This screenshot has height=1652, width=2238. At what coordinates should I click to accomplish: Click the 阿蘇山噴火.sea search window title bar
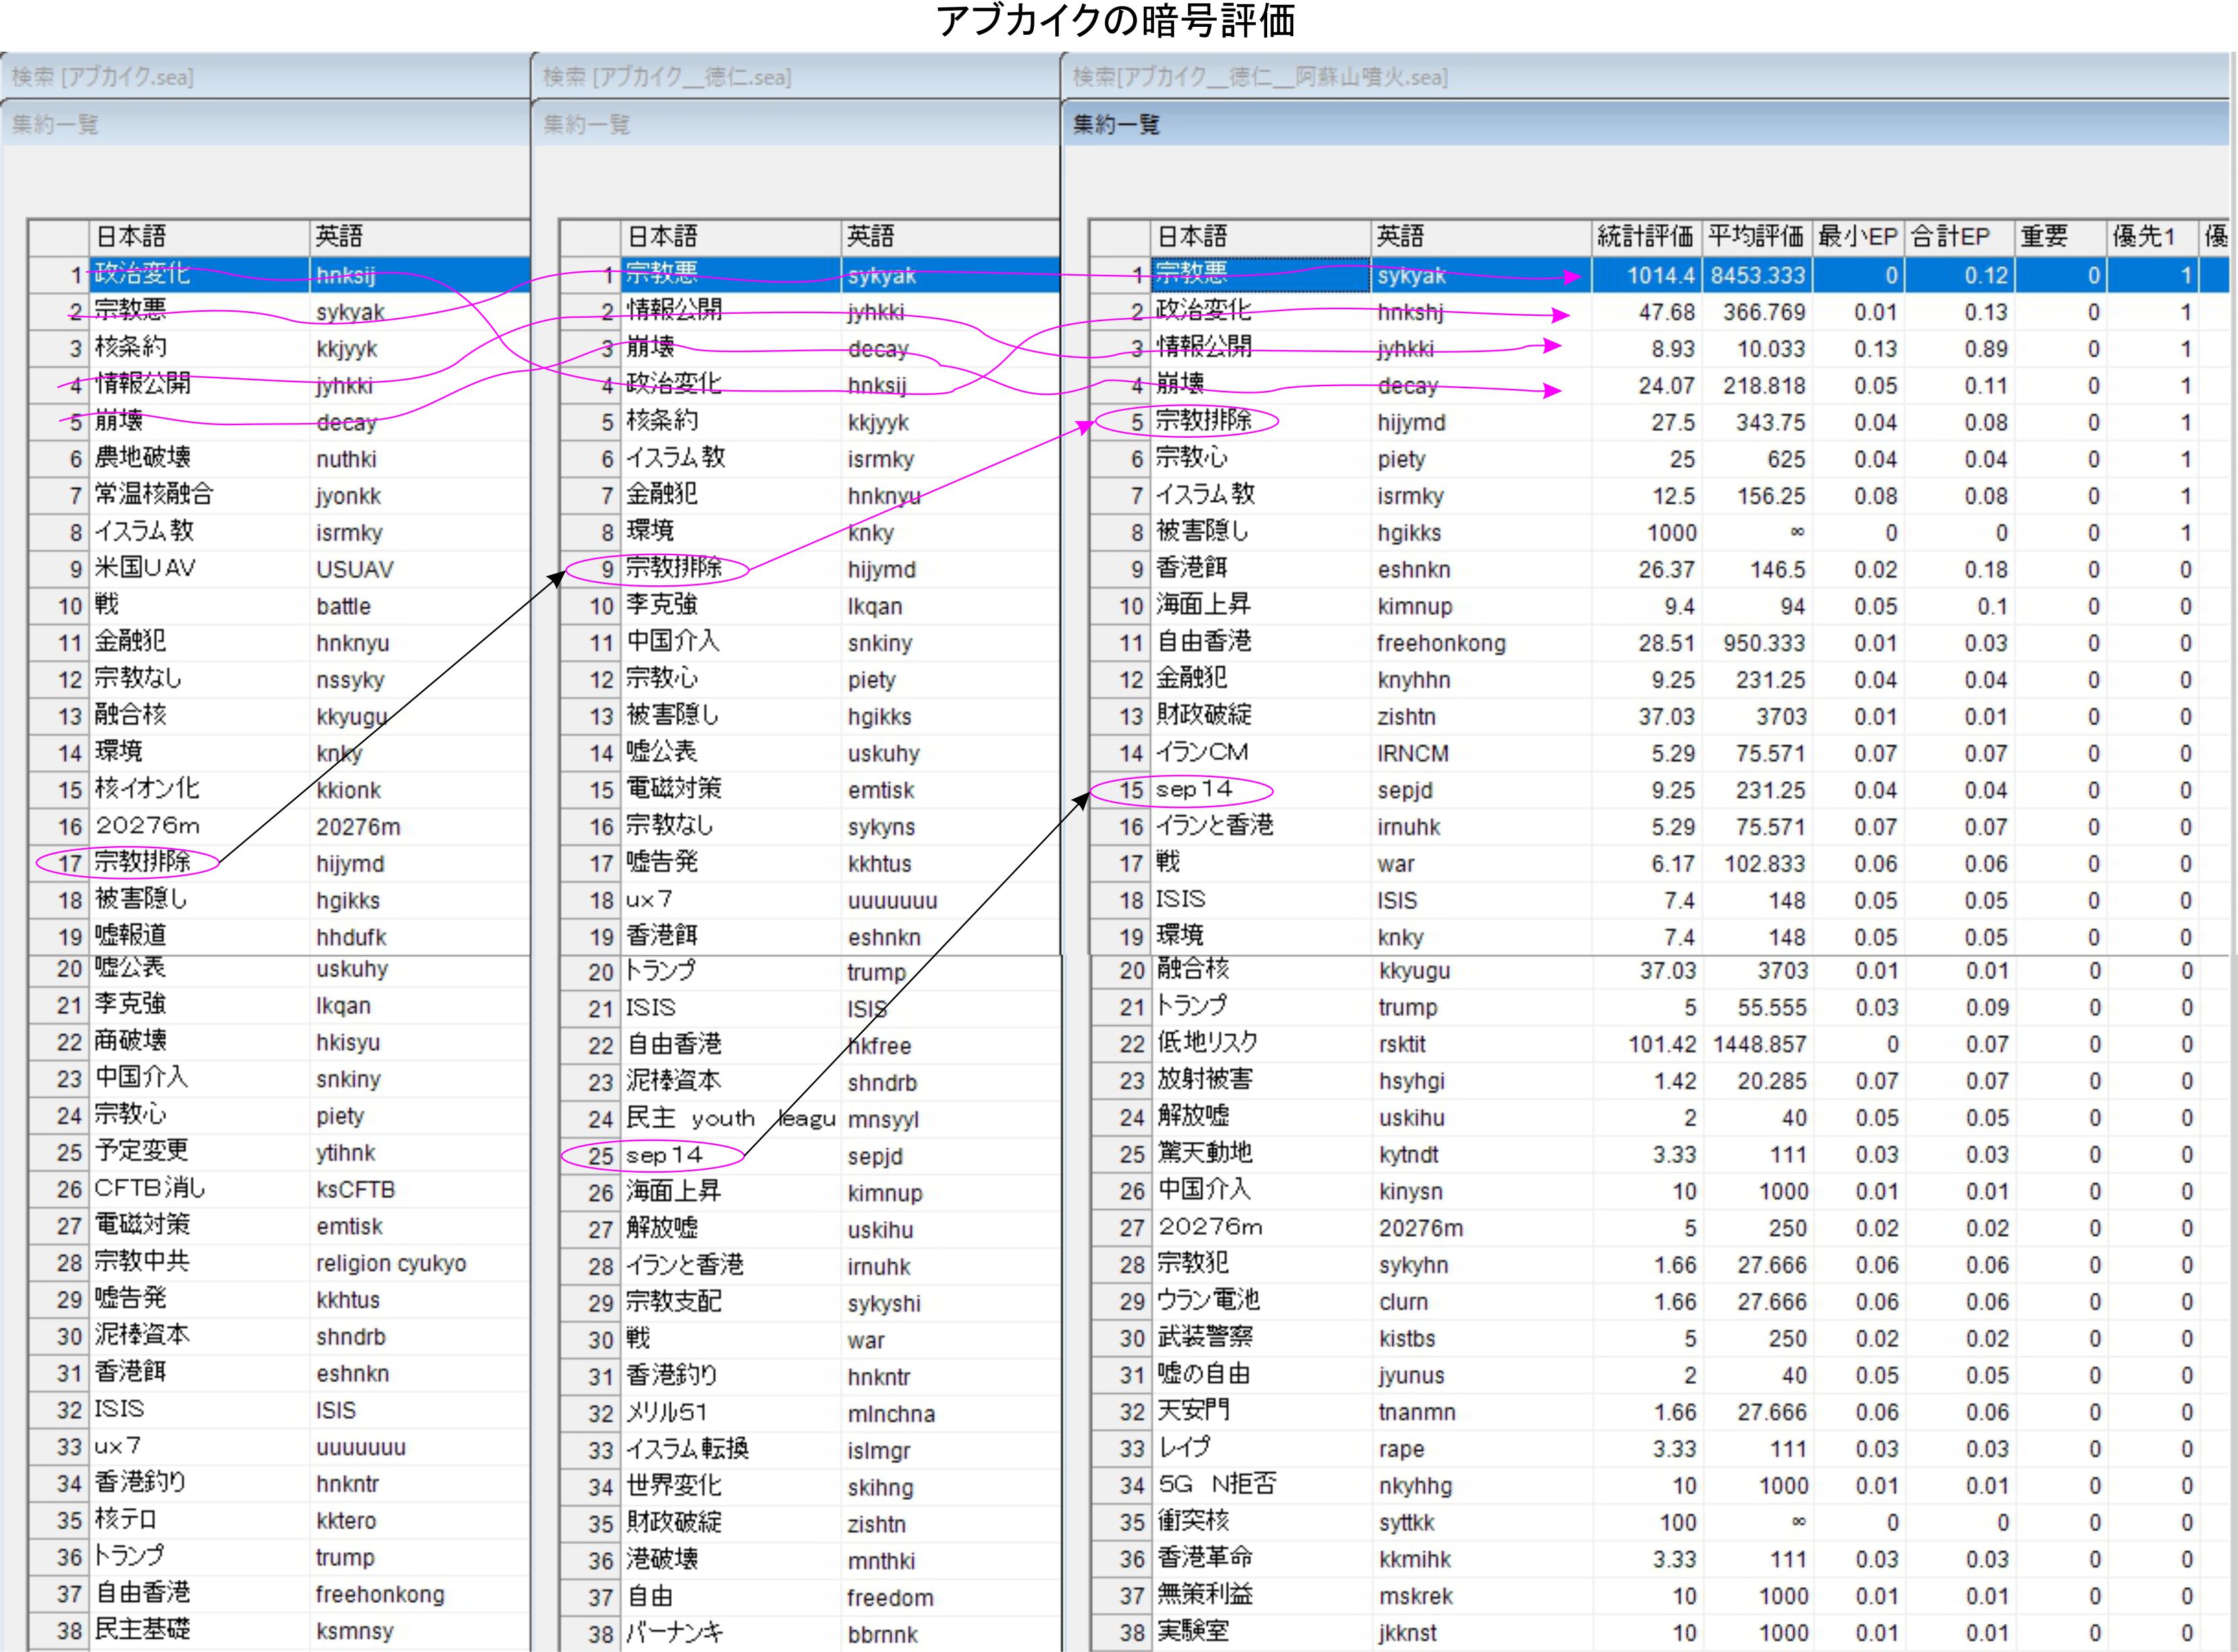1260,77
